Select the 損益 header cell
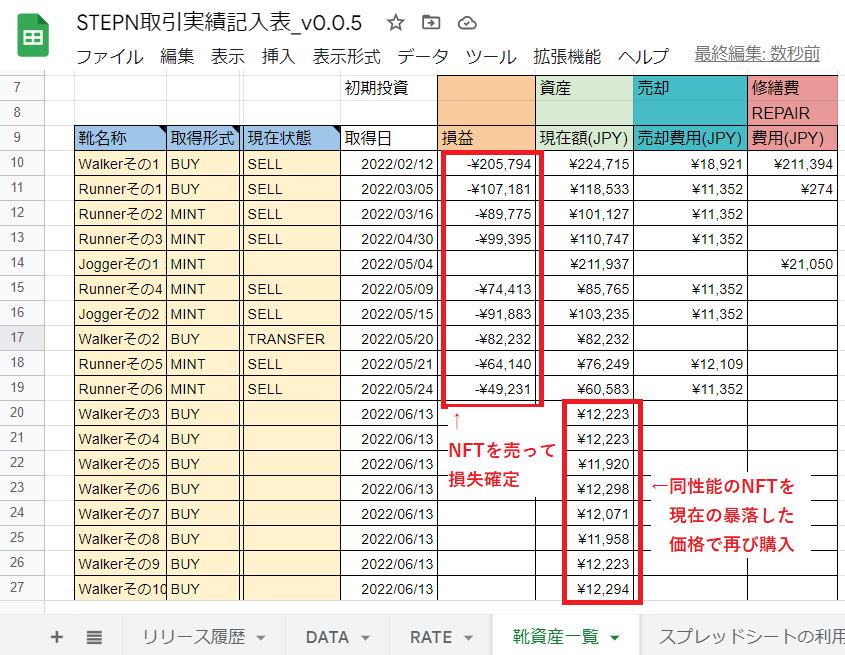 point(487,138)
